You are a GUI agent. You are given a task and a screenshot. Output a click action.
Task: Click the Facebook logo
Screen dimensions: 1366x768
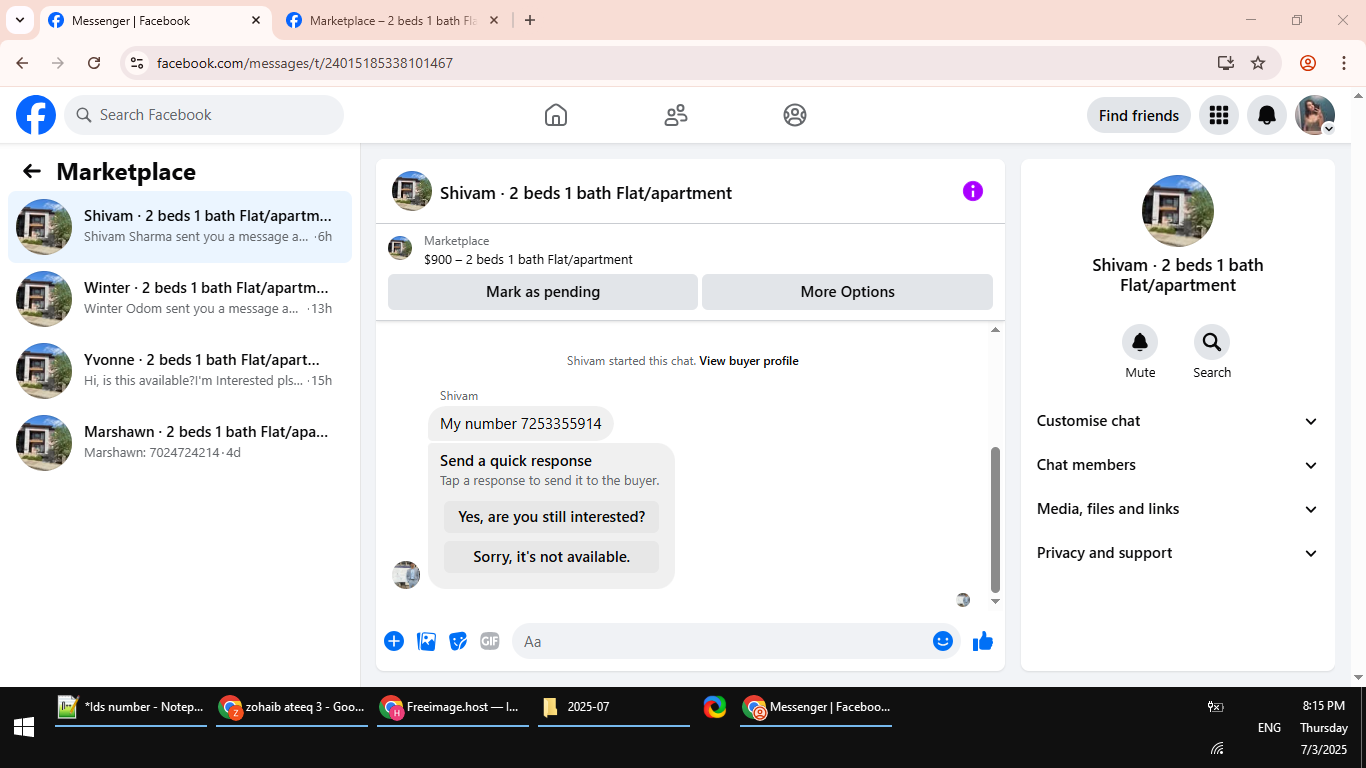click(36, 115)
